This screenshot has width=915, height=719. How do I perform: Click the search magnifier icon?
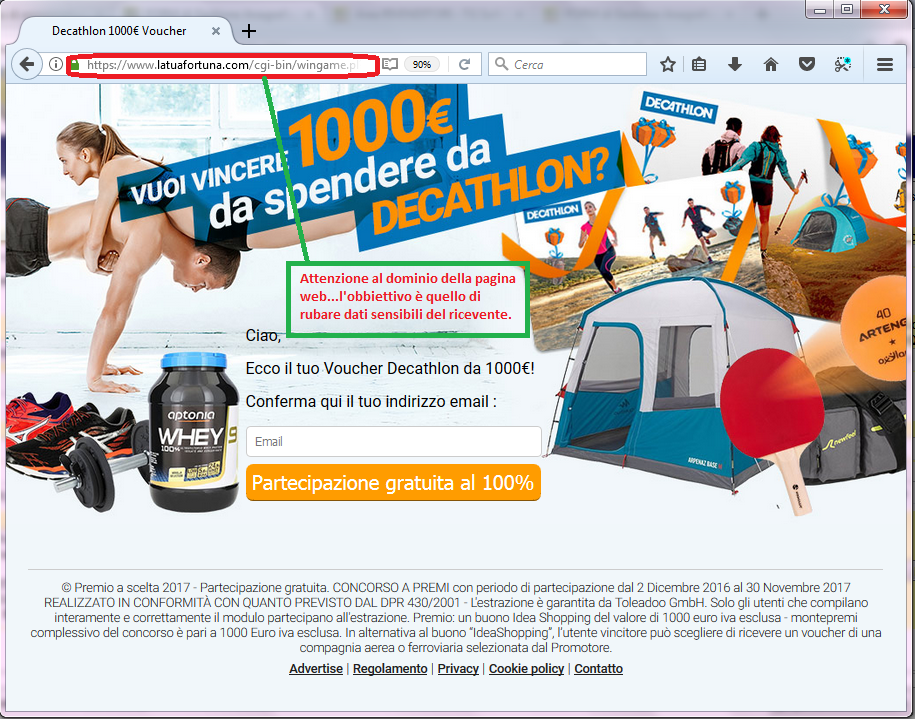point(501,64)
